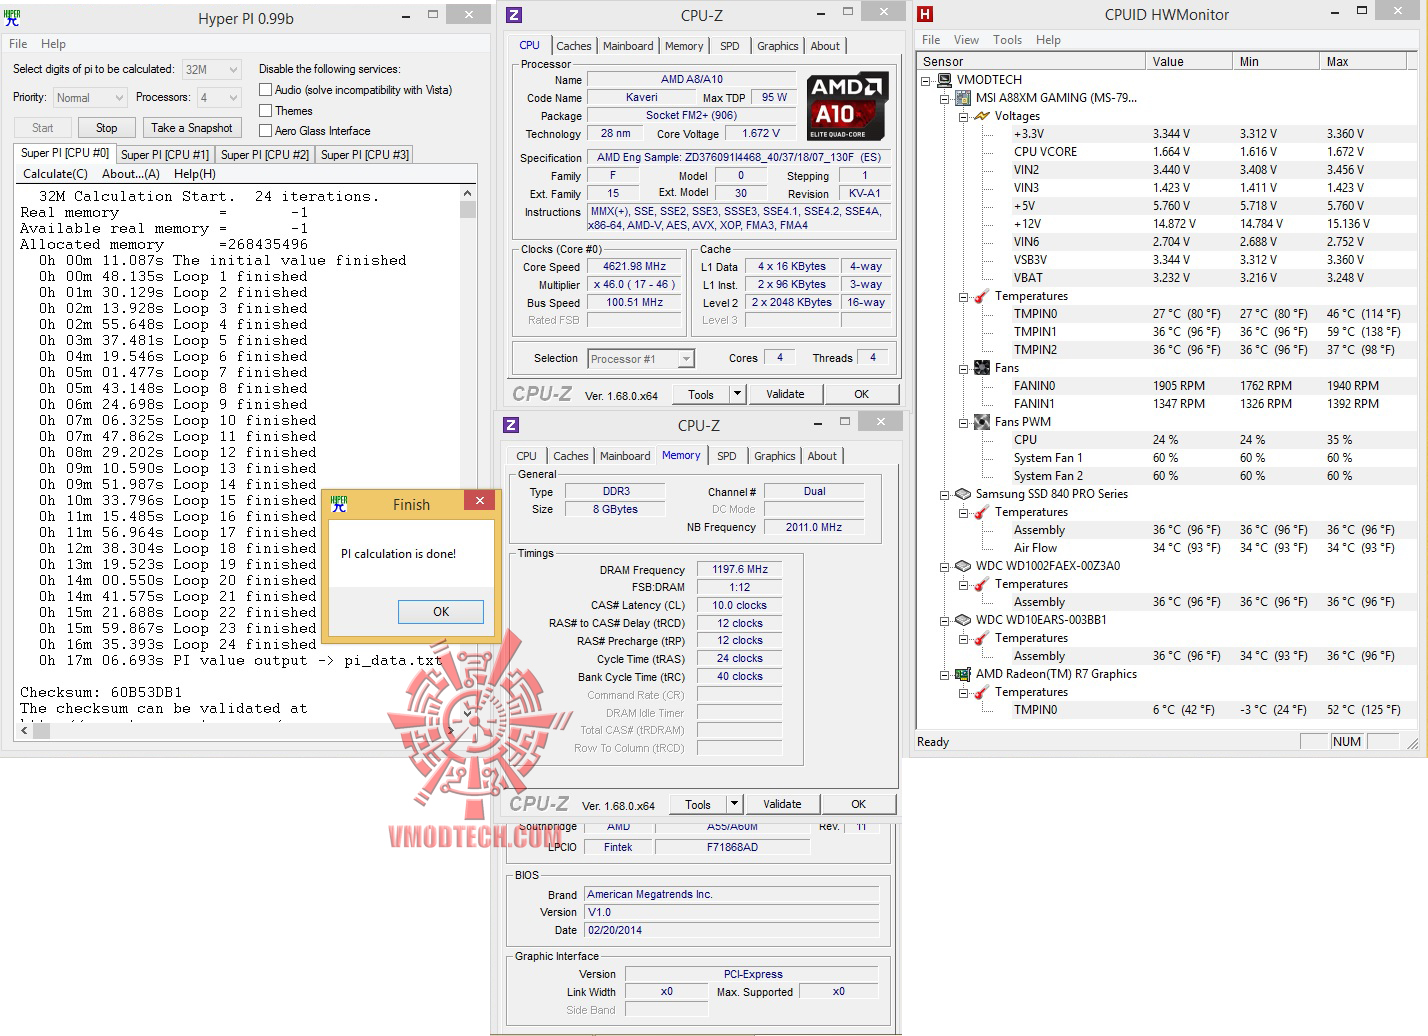Click the Checksum 60B53DB1 line
Screen dimensions: 1428x1036
[x=101, y=692]
